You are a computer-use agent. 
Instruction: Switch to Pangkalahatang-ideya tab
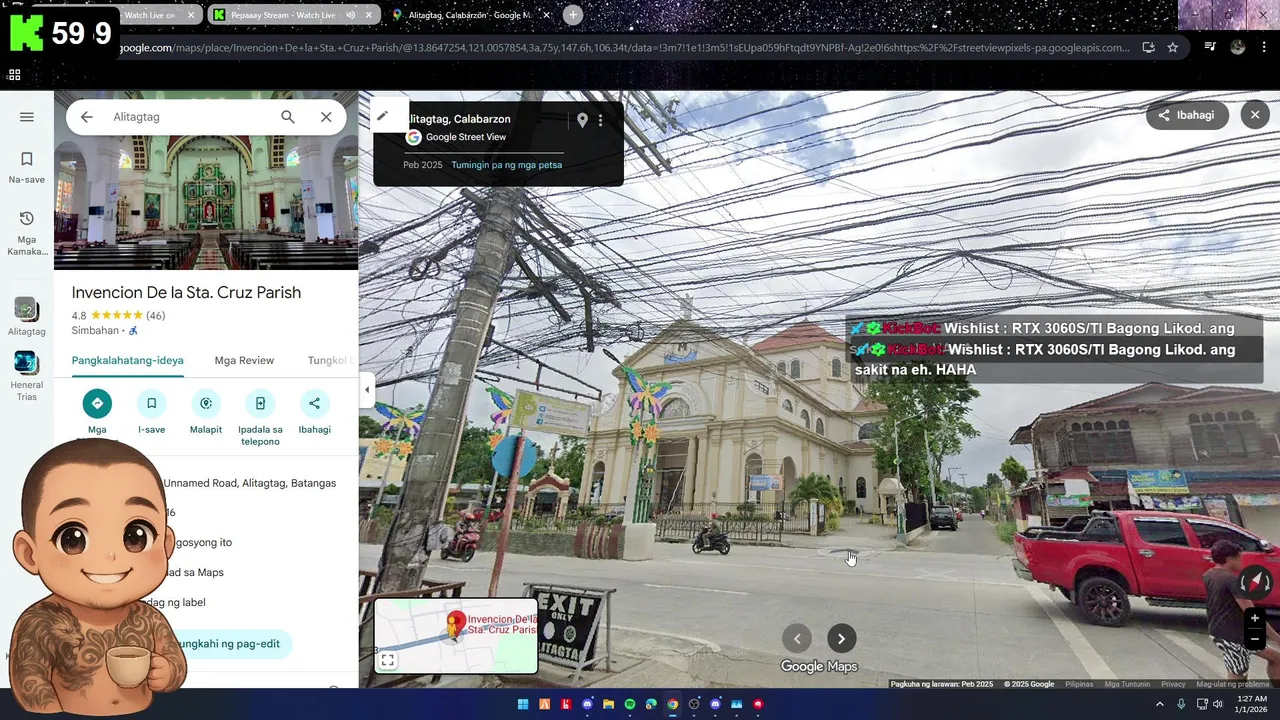127,360
